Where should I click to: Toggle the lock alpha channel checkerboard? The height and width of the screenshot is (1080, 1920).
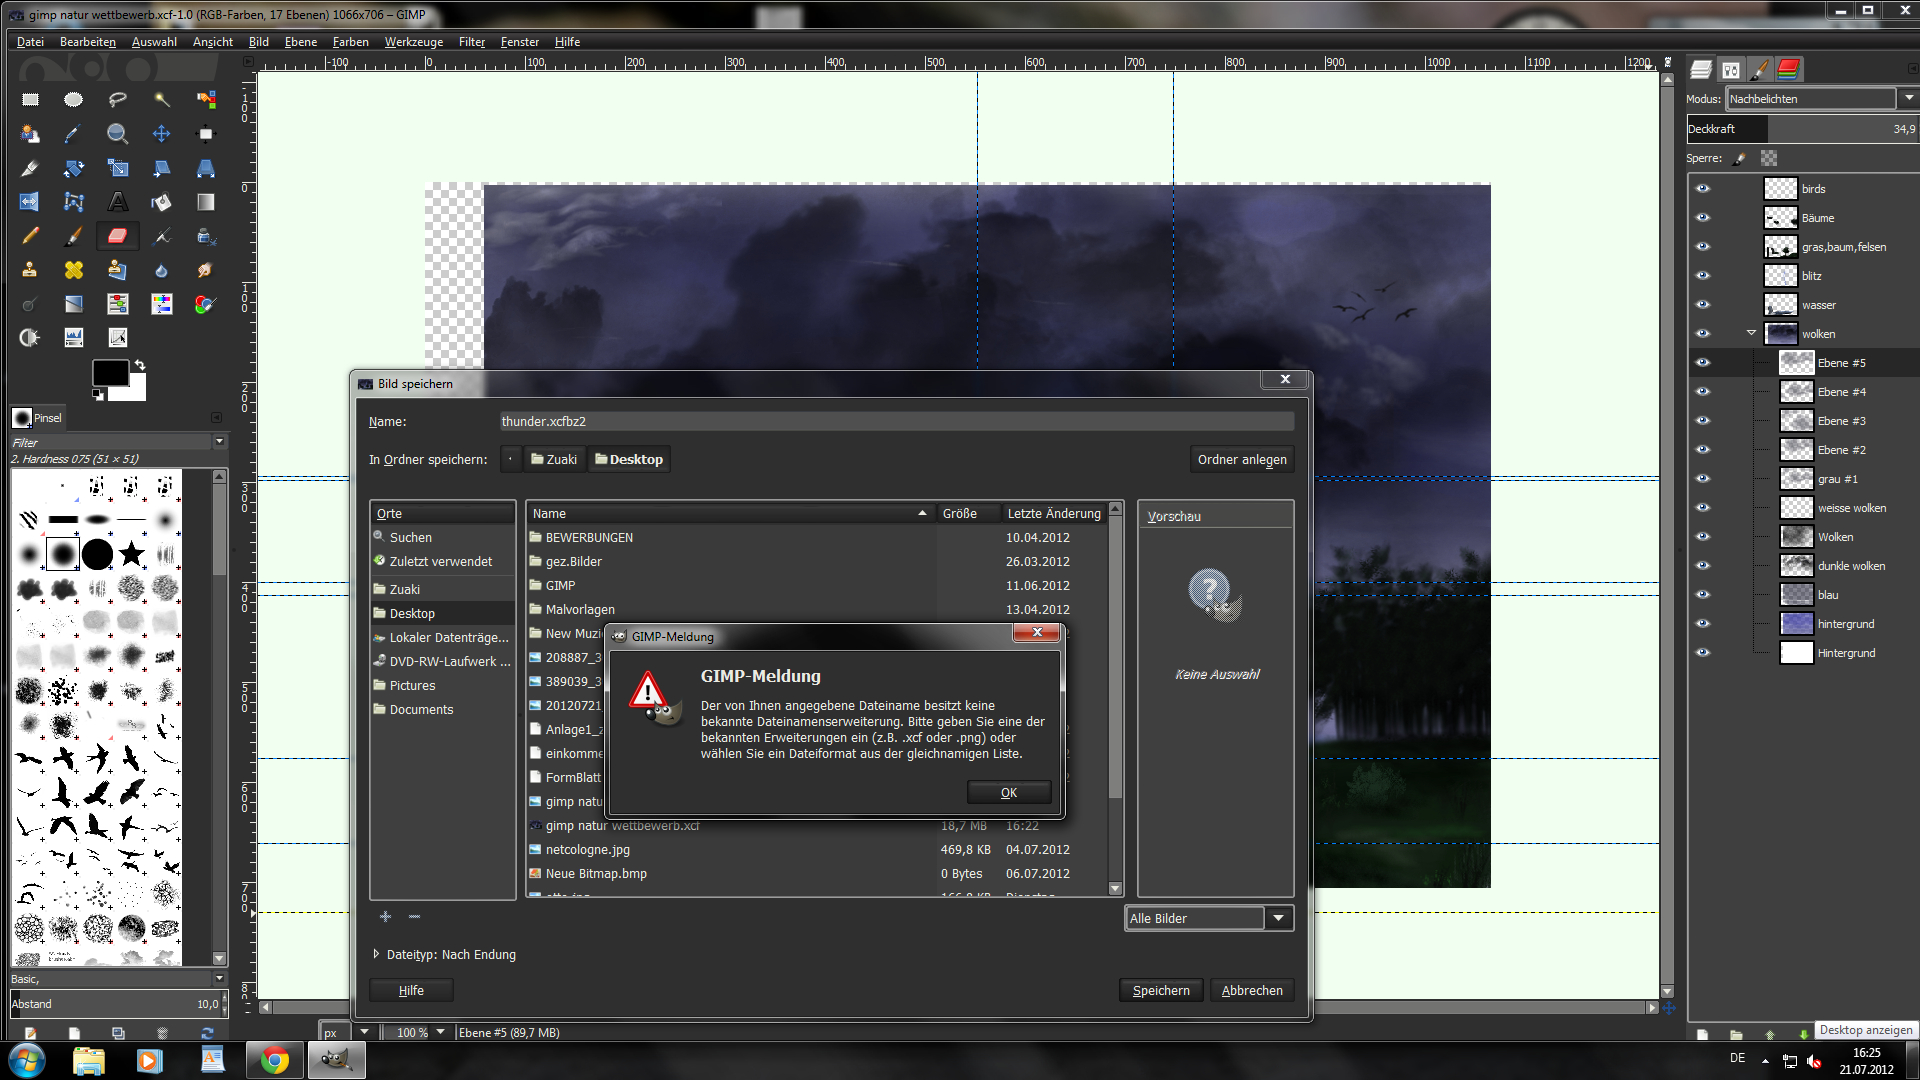tap(1769, 158)
